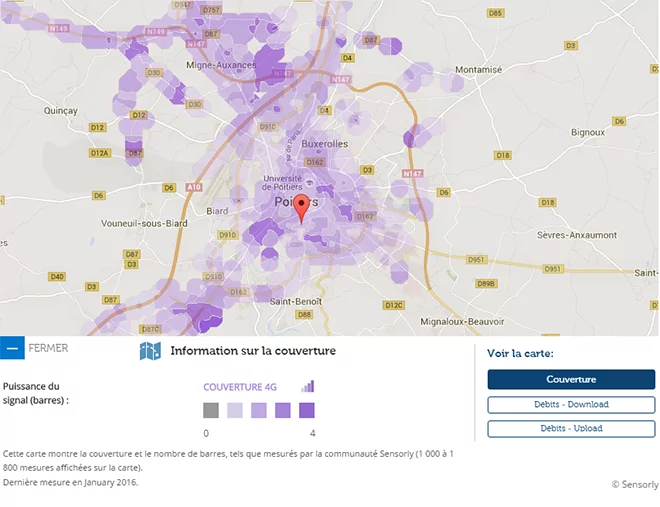Image resolution: width=660 pixels, height=507 pixels.
Task: Show the Couverture map view
Action: pyautogui.click(x=571, y=380)
